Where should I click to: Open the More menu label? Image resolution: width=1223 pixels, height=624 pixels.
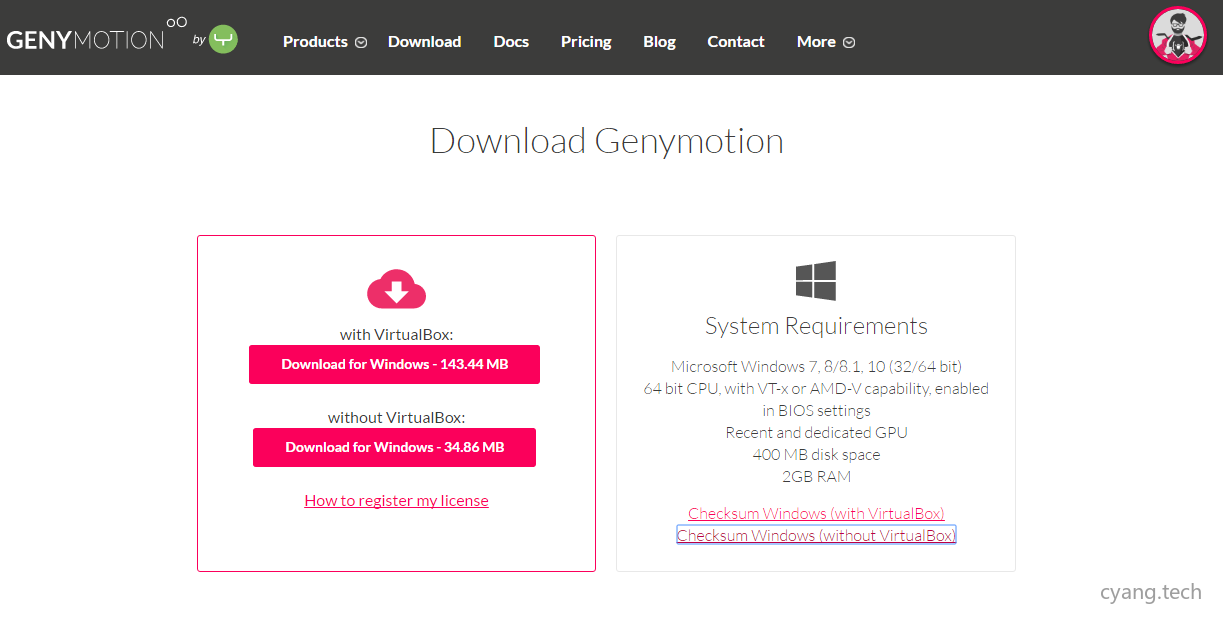(x=816, y=42)
